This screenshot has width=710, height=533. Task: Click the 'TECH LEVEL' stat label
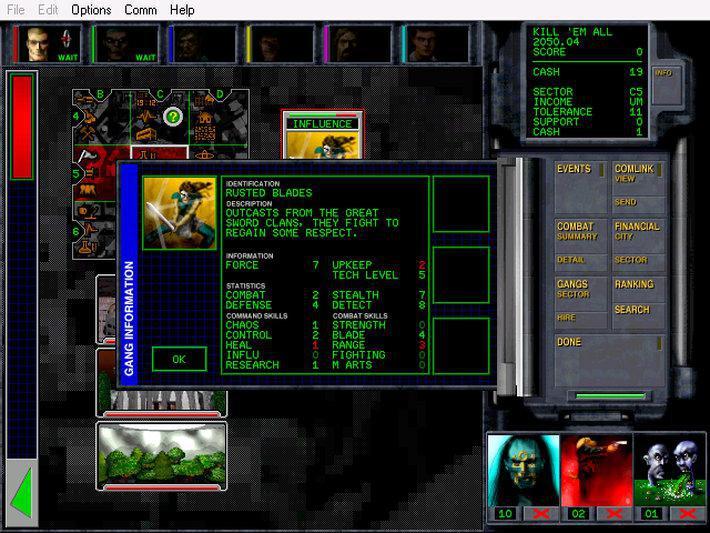tap(365, 275)
